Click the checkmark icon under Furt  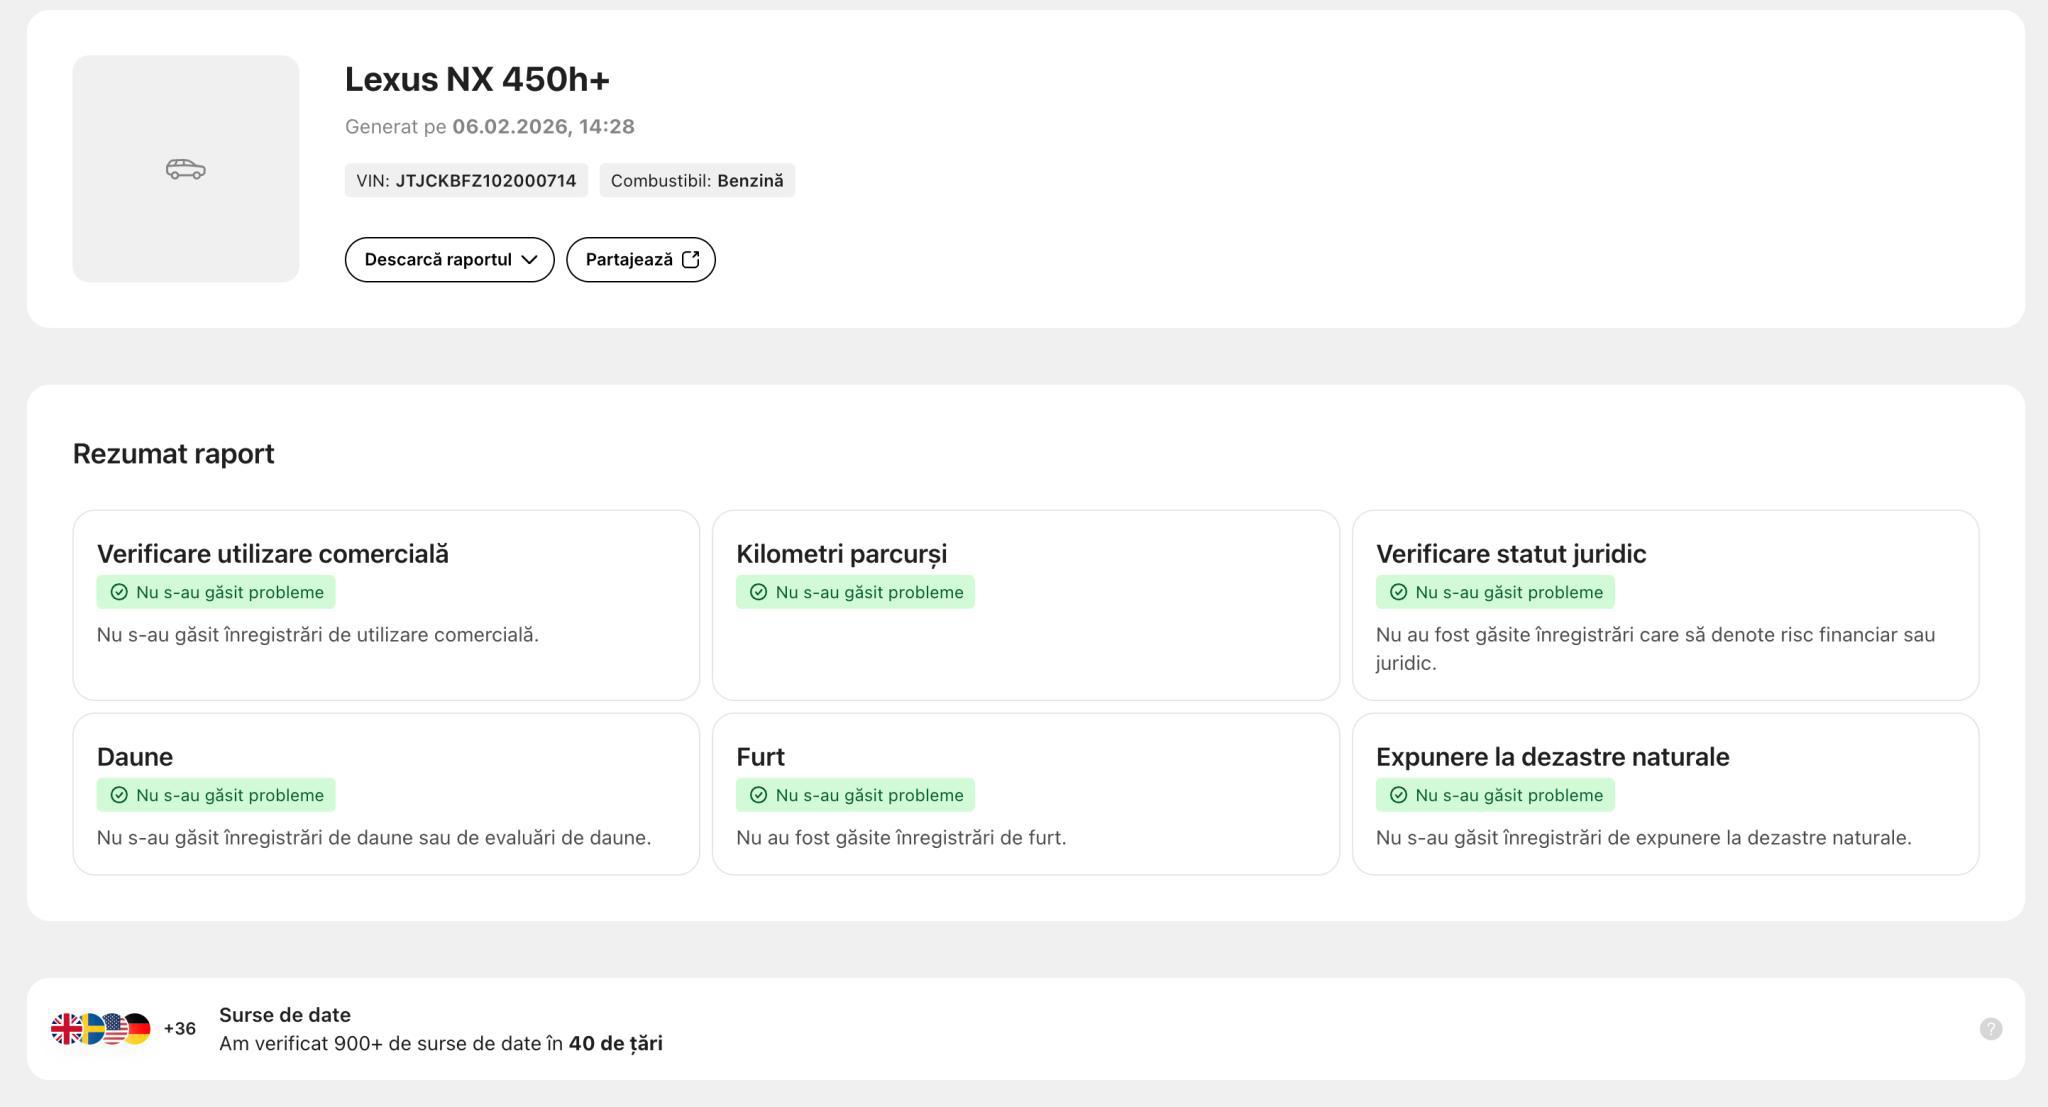pos(758,795)
